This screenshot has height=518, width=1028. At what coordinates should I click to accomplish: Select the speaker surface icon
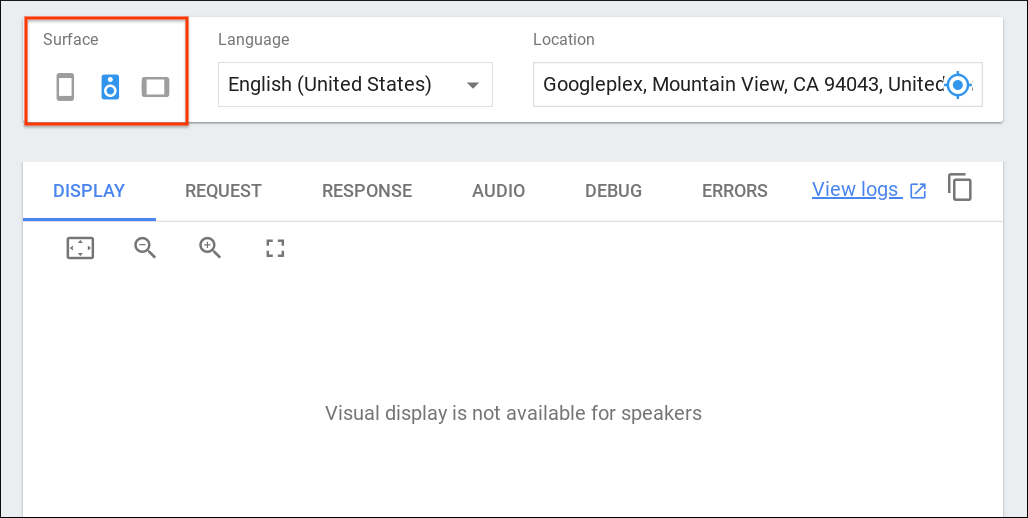[110, 87]
